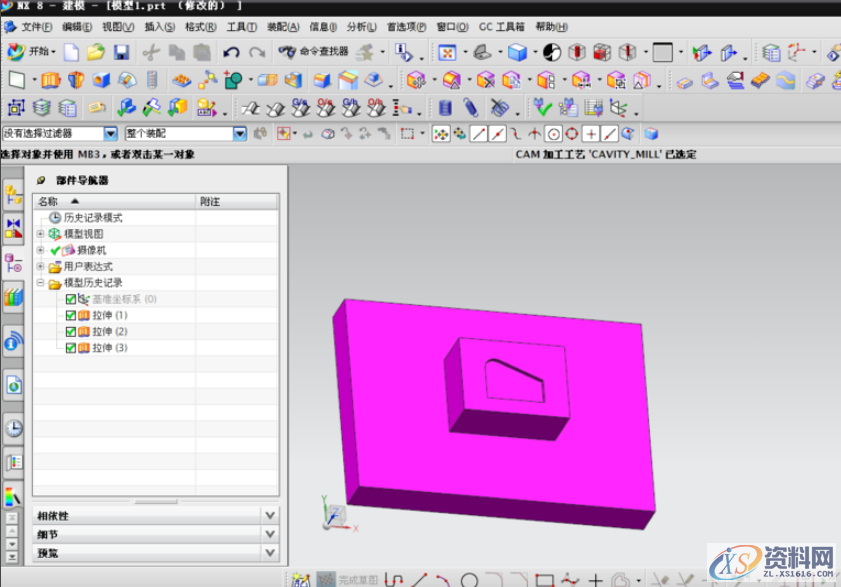Select 历史记录模式 in the part navigator
Viewport: 841px width, 587px height.
click(93, 217)
